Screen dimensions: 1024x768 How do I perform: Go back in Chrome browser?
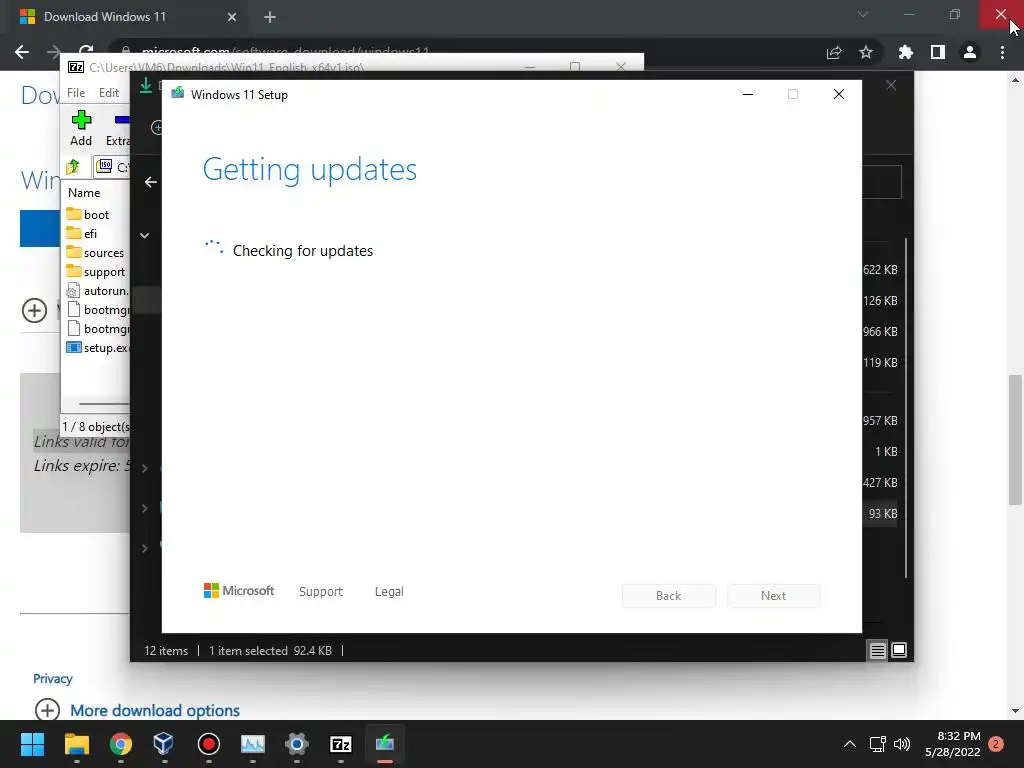tap(22, 52)
